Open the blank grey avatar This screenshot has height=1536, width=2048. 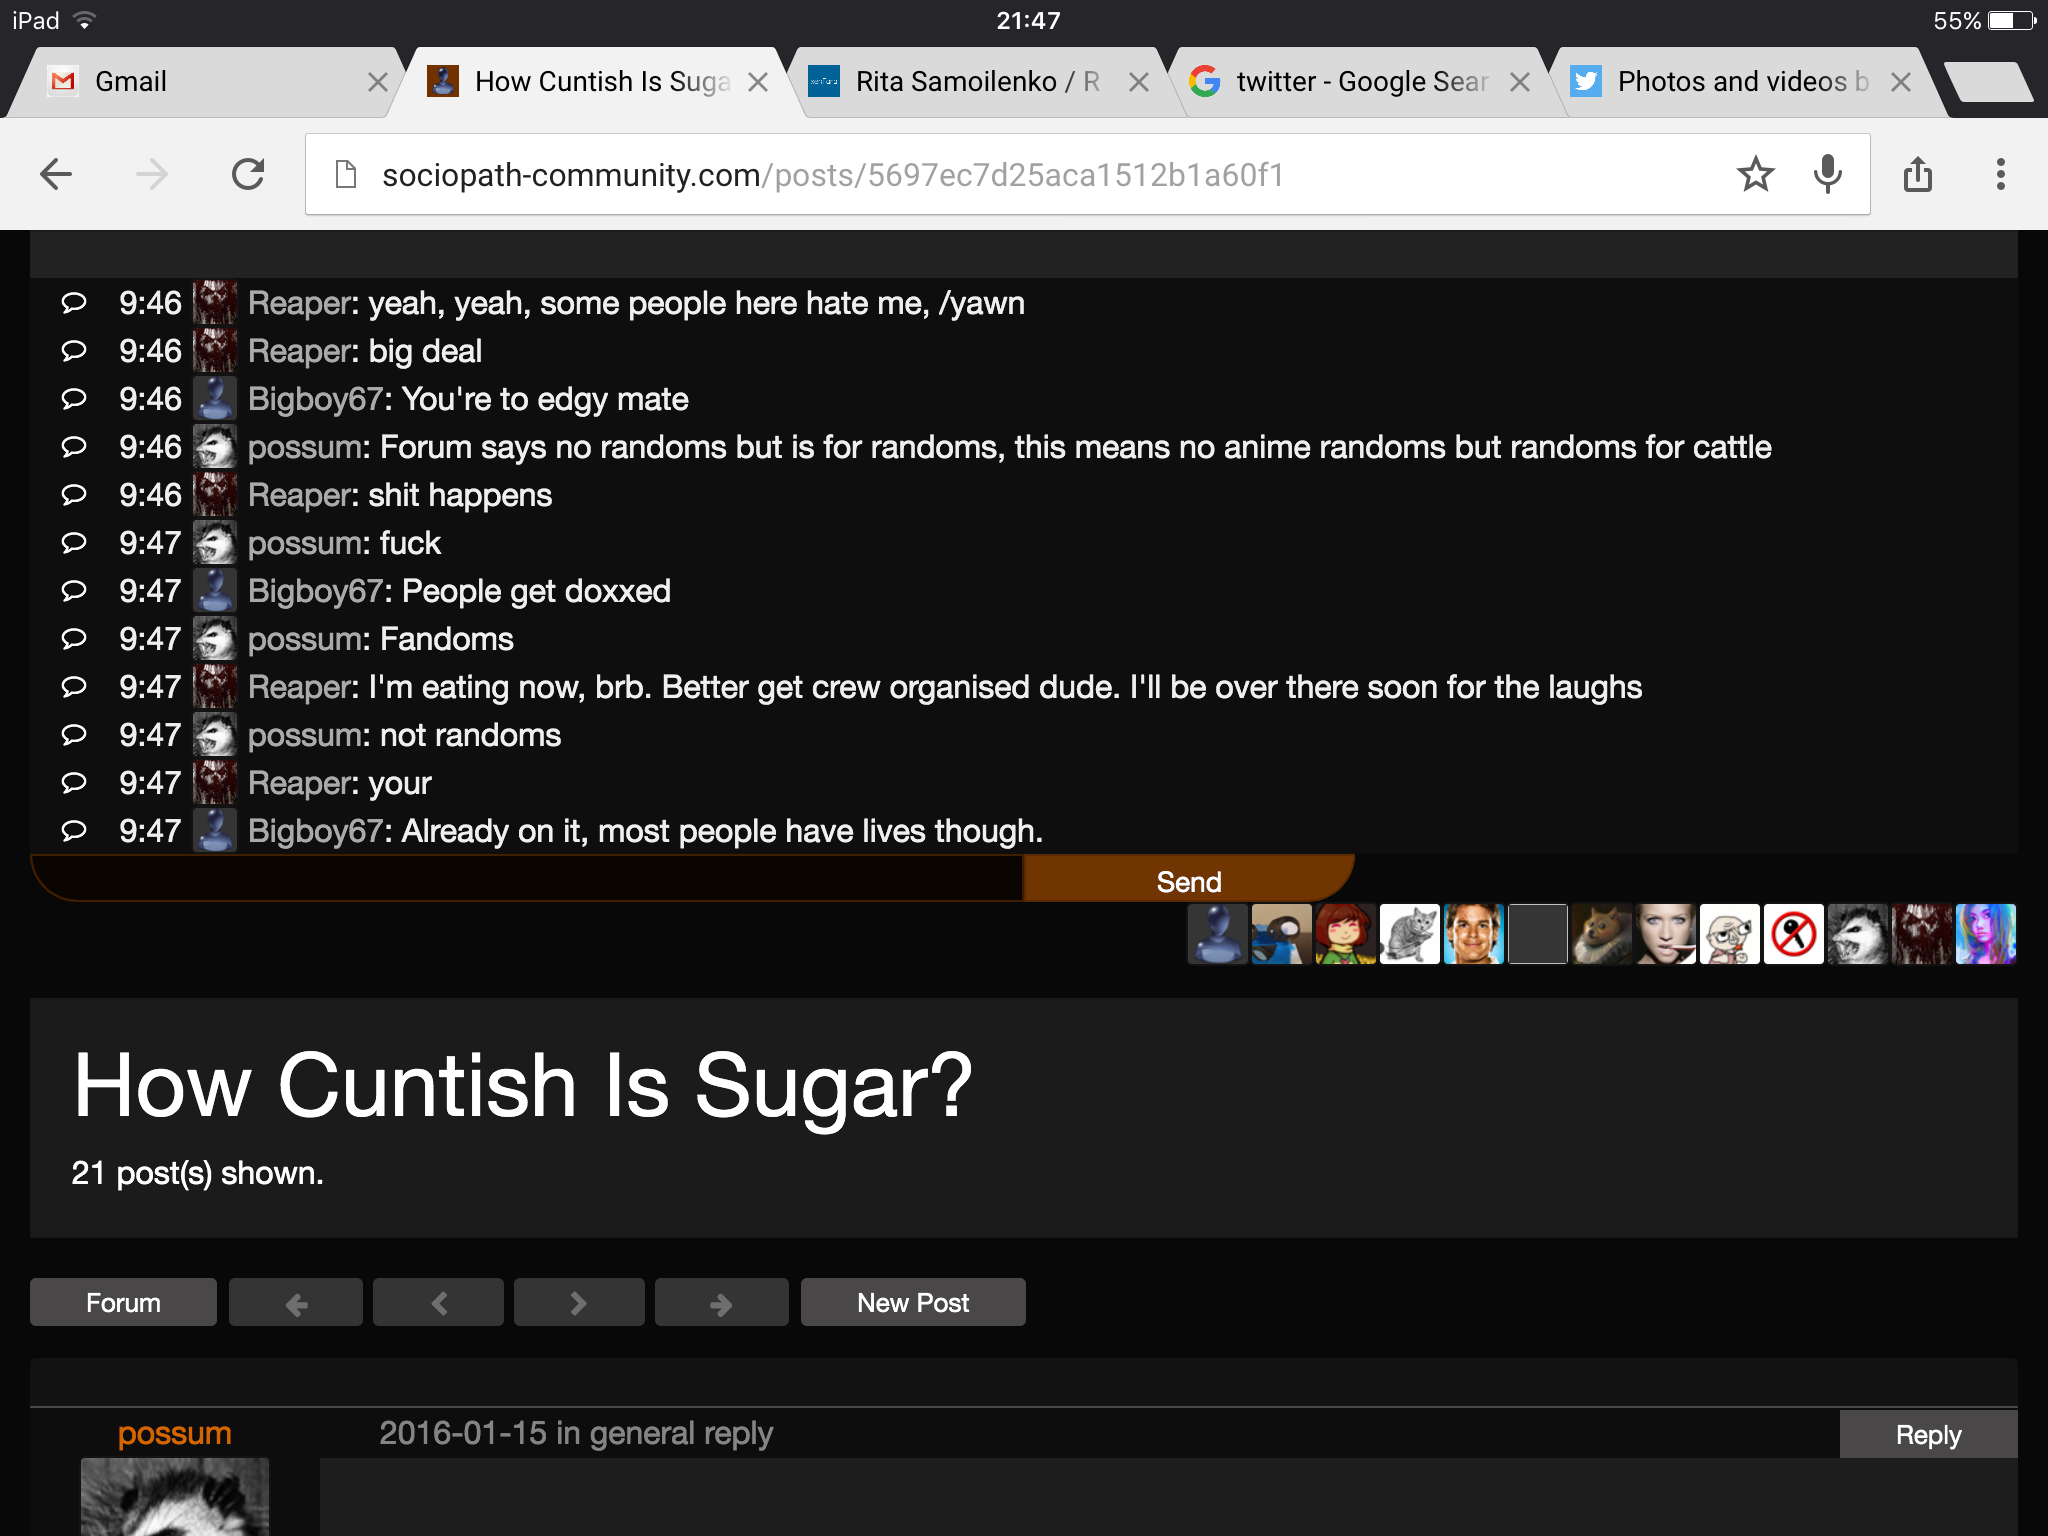(1538, 934)
